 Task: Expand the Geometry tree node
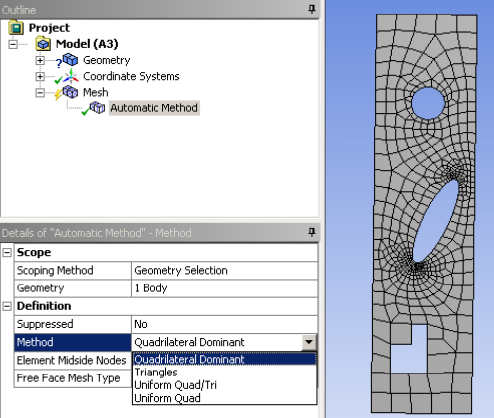(x=40, y=60)
